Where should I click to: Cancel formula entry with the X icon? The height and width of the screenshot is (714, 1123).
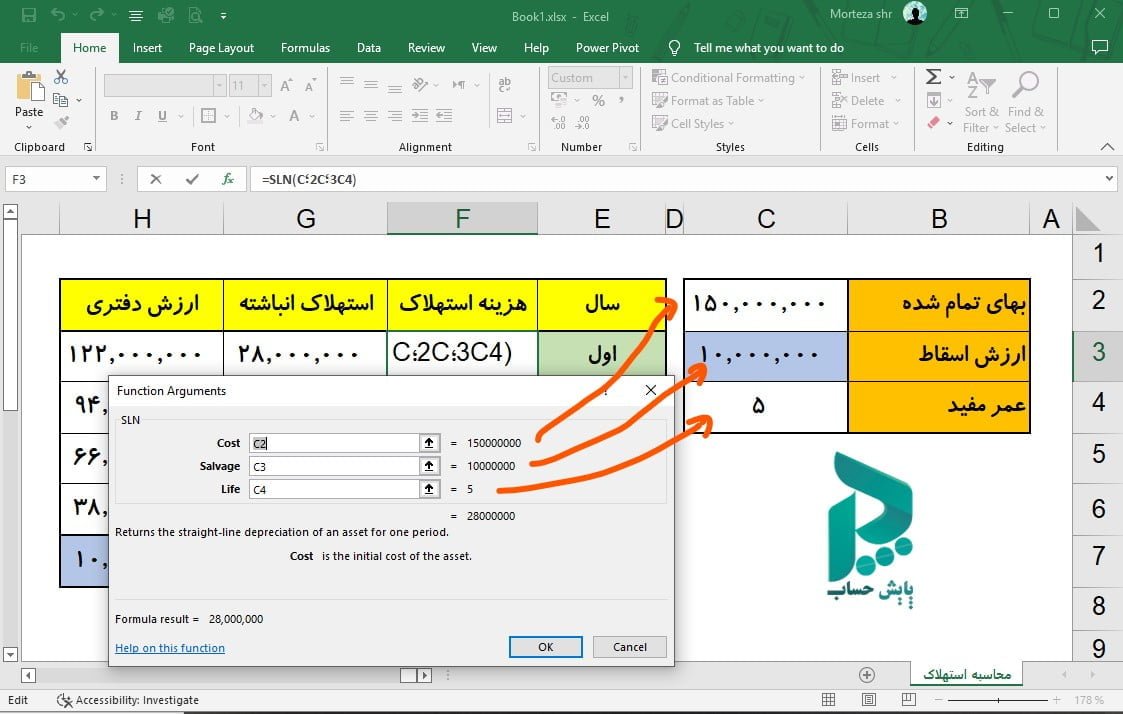(156, 180)
